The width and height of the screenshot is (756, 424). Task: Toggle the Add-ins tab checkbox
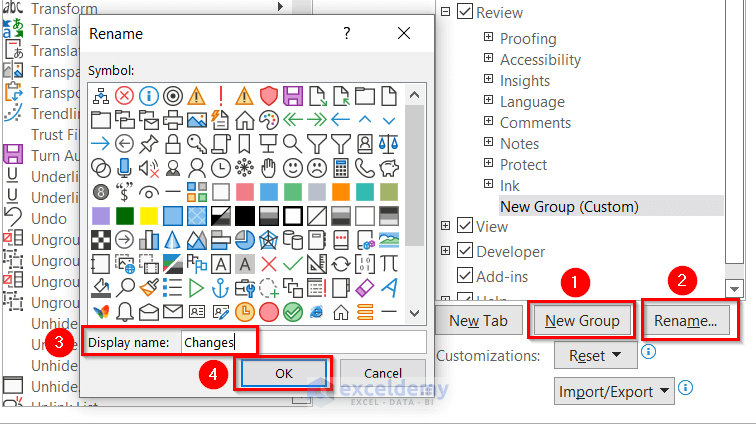click(465, 275)
